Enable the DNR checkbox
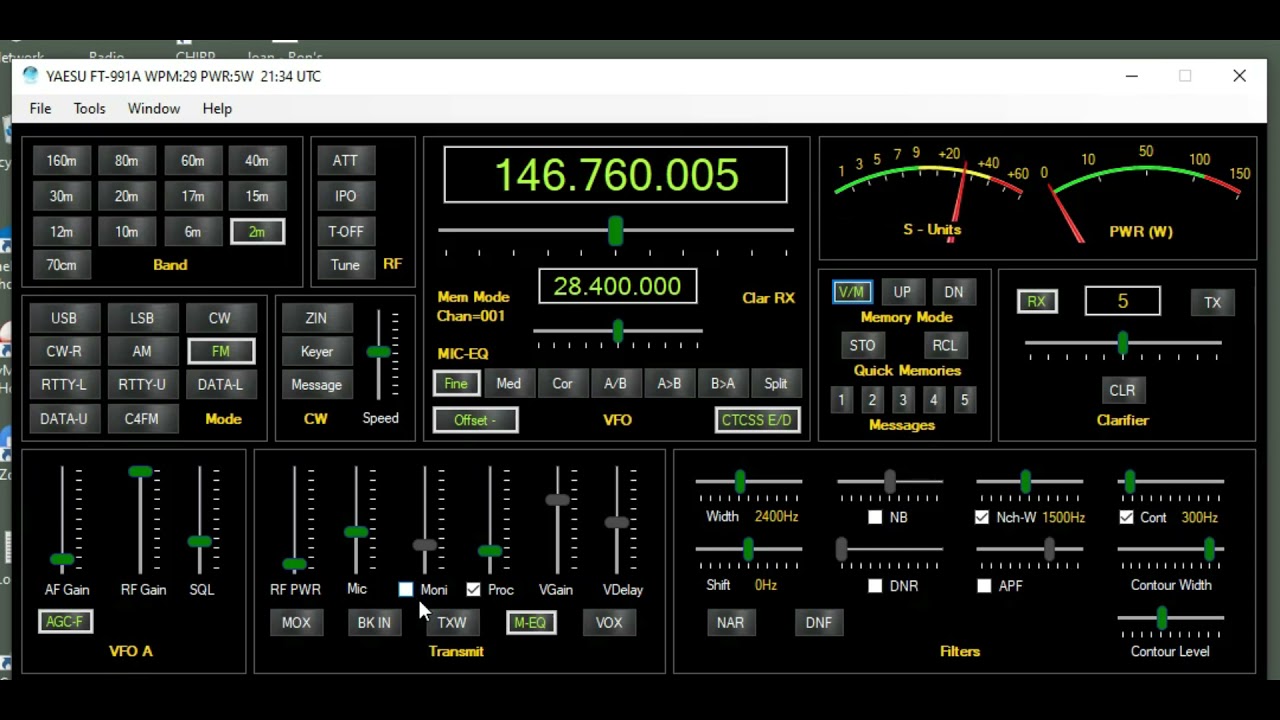Image resolution: width=1280 pixels, height=720 pixels. [x=875, y=586]
